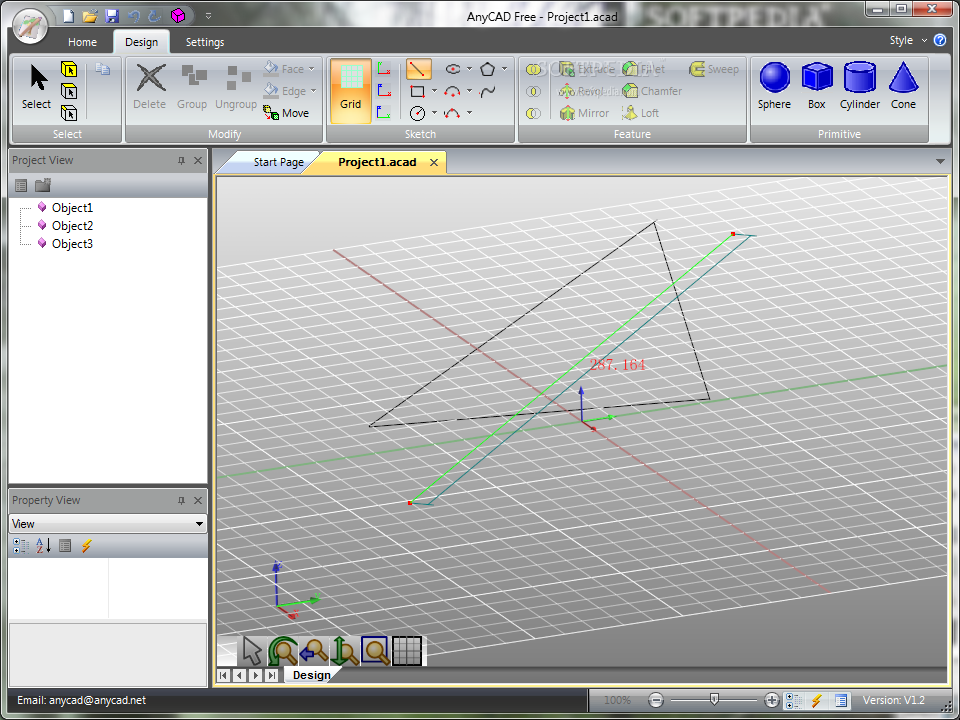
Task: Click the rotate view magnifier icon
Action: click(282, 650)
